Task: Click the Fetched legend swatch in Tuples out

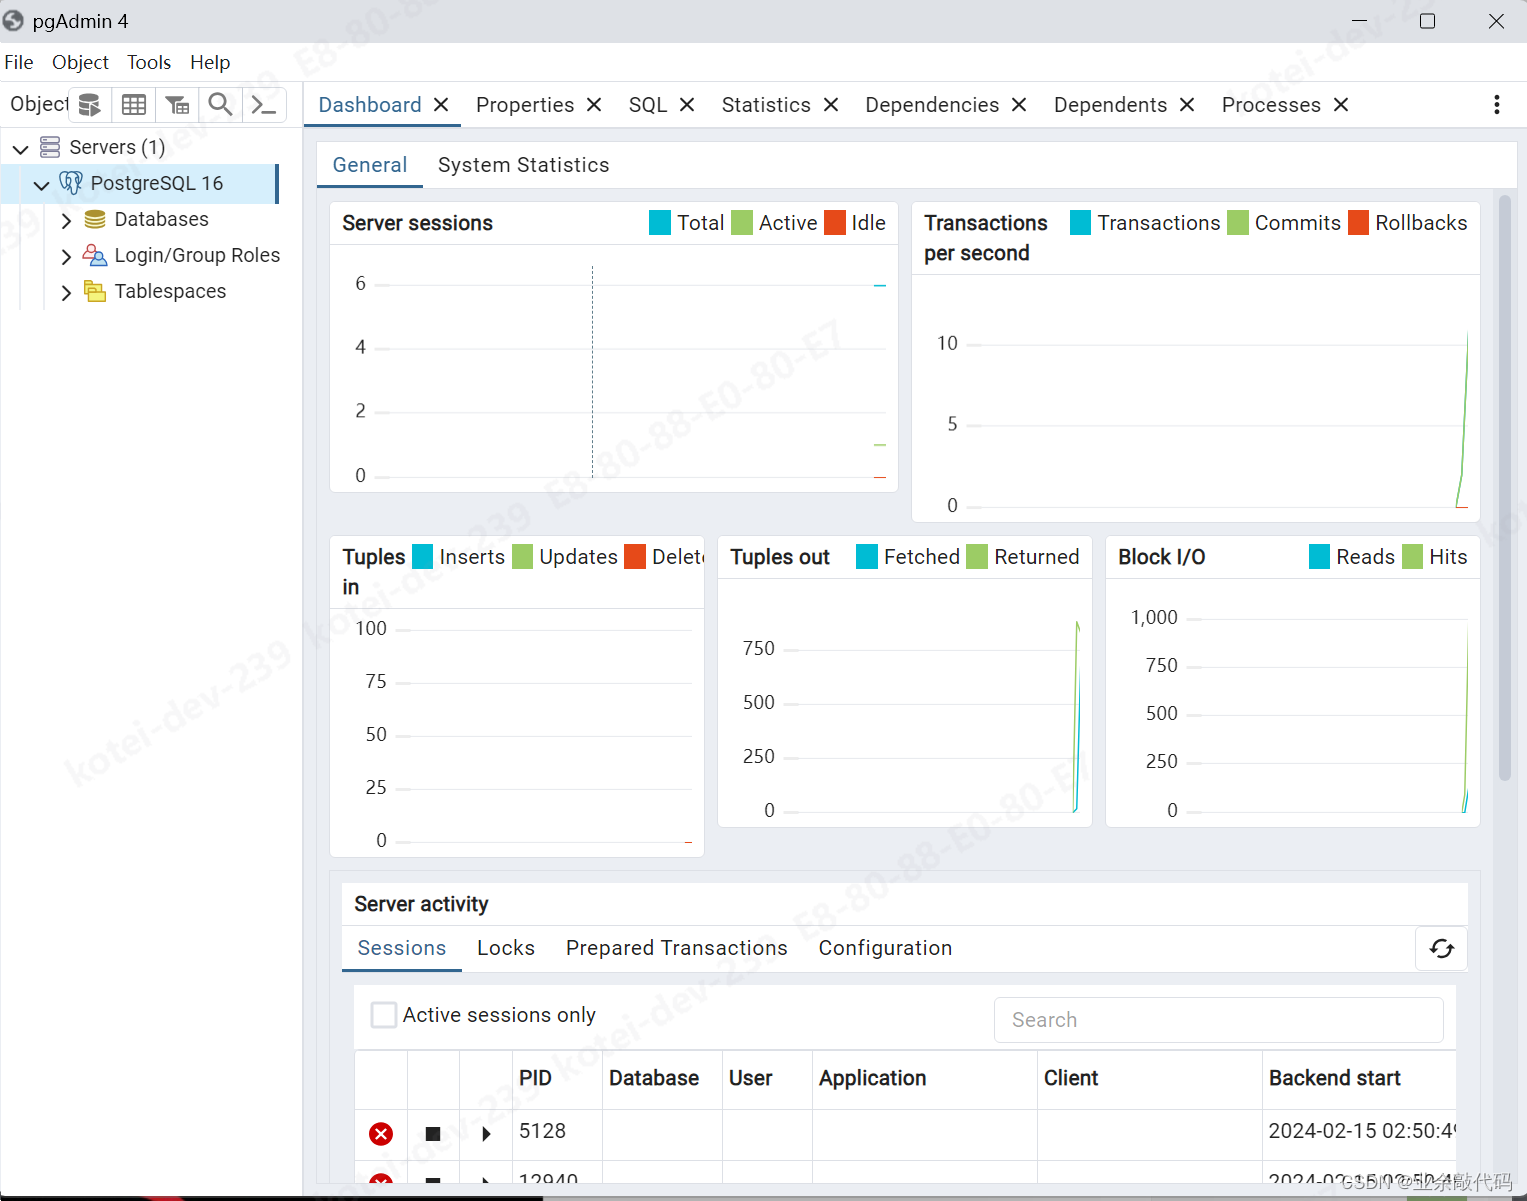Action: pyautogui.click(x=867, y=556)
